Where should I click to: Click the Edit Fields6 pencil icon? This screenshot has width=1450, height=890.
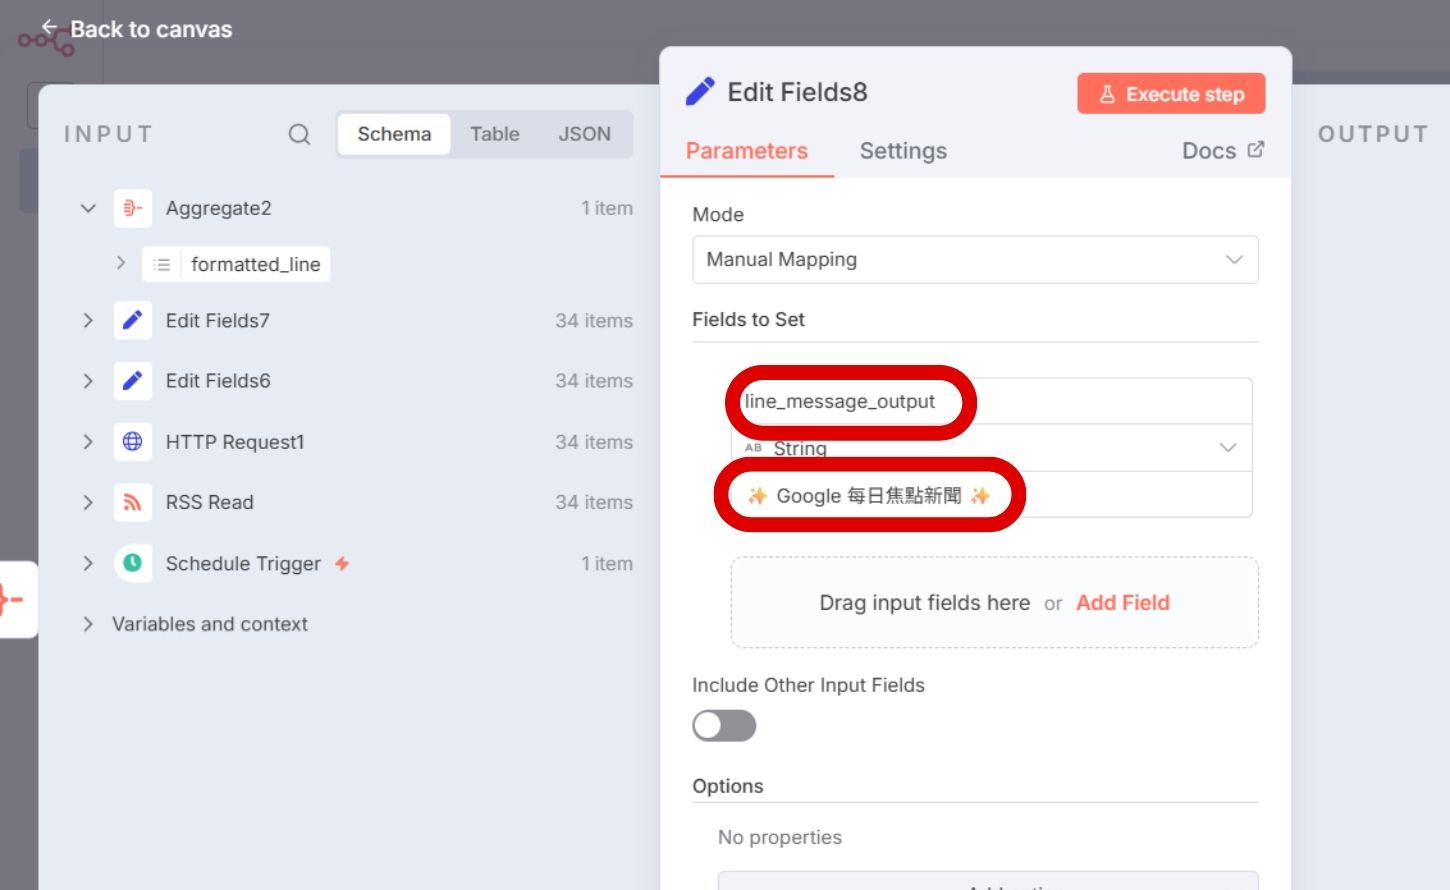(132, 381)
